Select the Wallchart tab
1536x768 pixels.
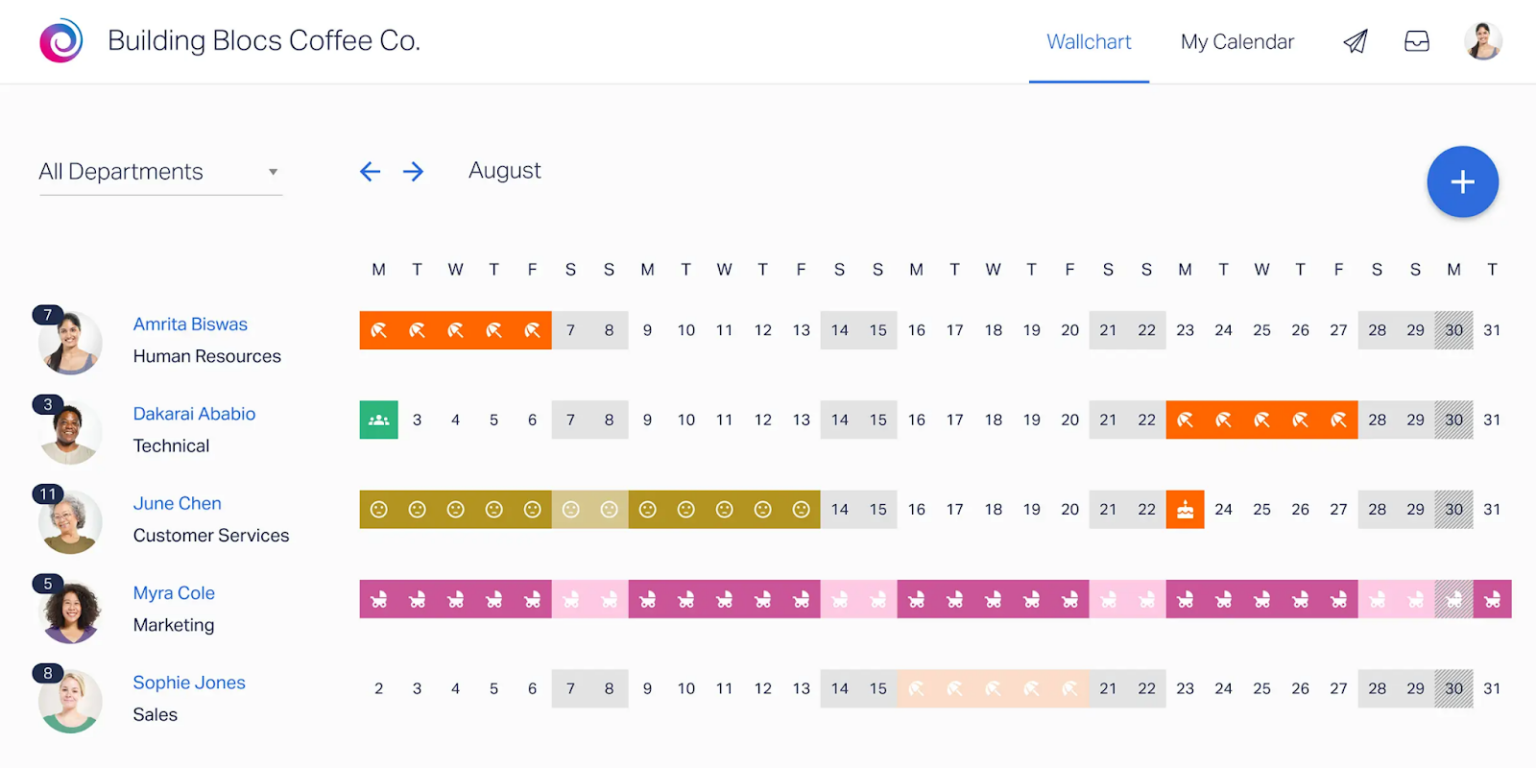click(x=1088, y=41)
